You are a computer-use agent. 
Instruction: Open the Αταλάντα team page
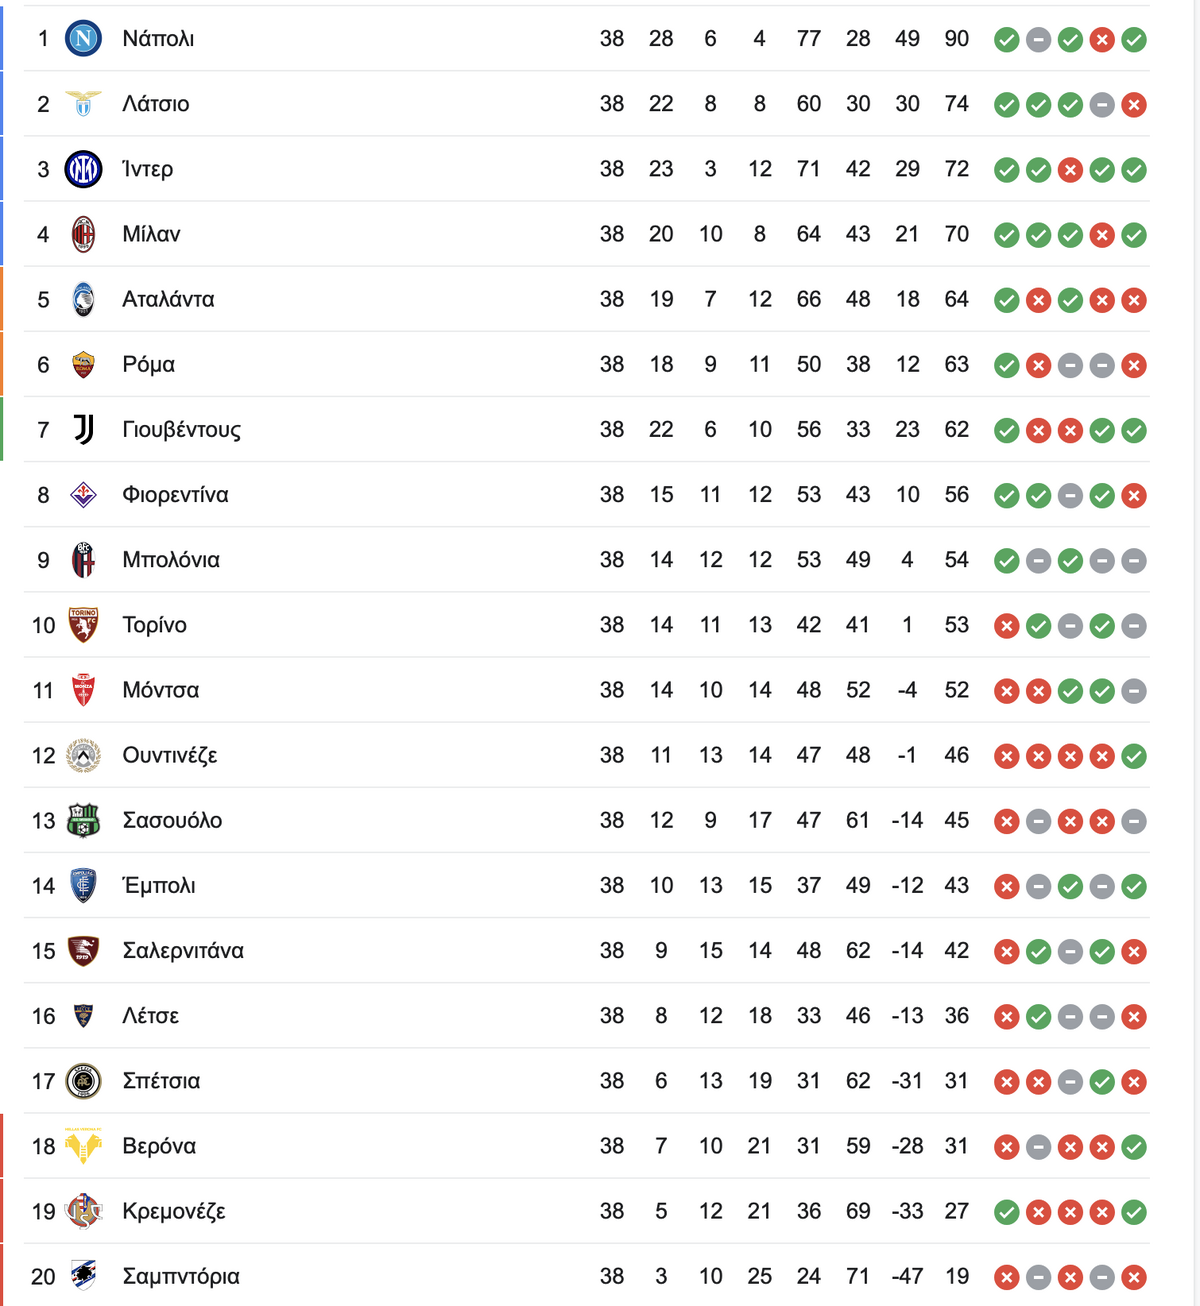(168, 299)
